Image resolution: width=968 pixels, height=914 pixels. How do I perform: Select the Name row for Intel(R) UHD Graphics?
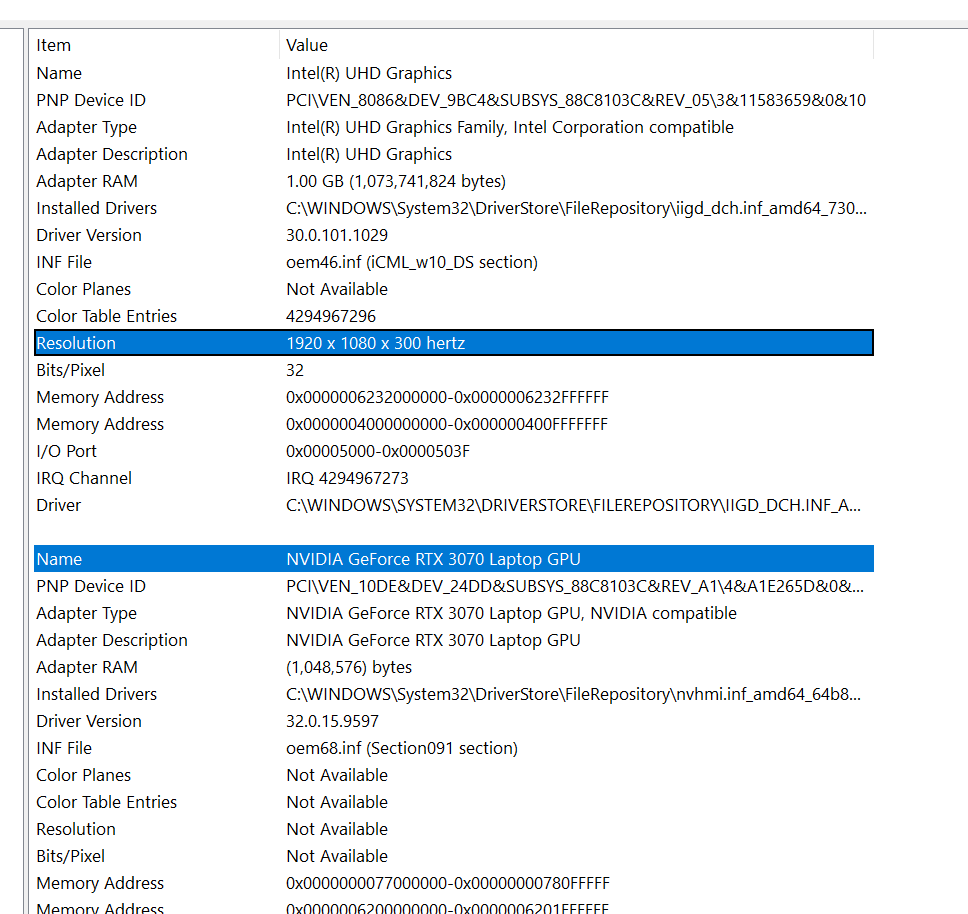(x=454, y=73)
